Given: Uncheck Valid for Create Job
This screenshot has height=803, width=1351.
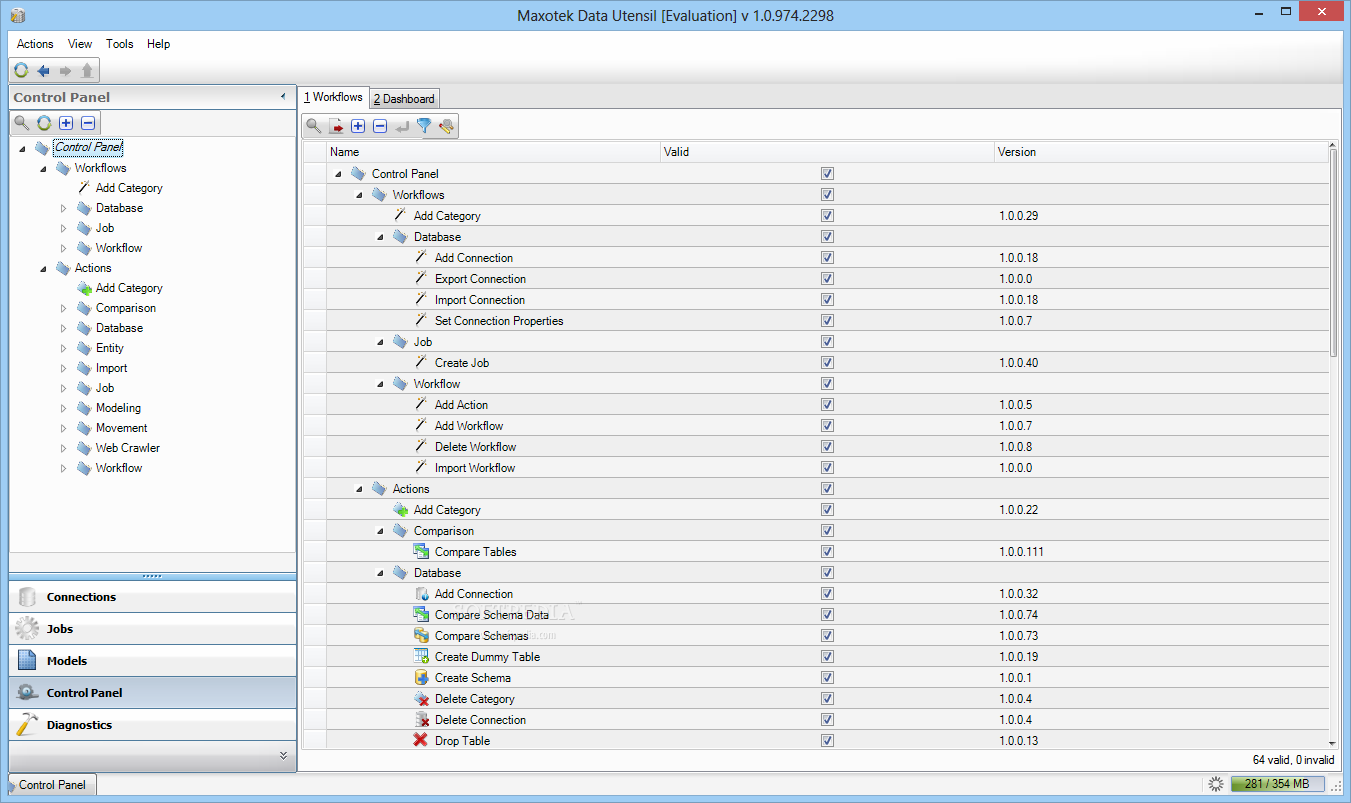Looking at the screenshot, I should pos(827,363).
